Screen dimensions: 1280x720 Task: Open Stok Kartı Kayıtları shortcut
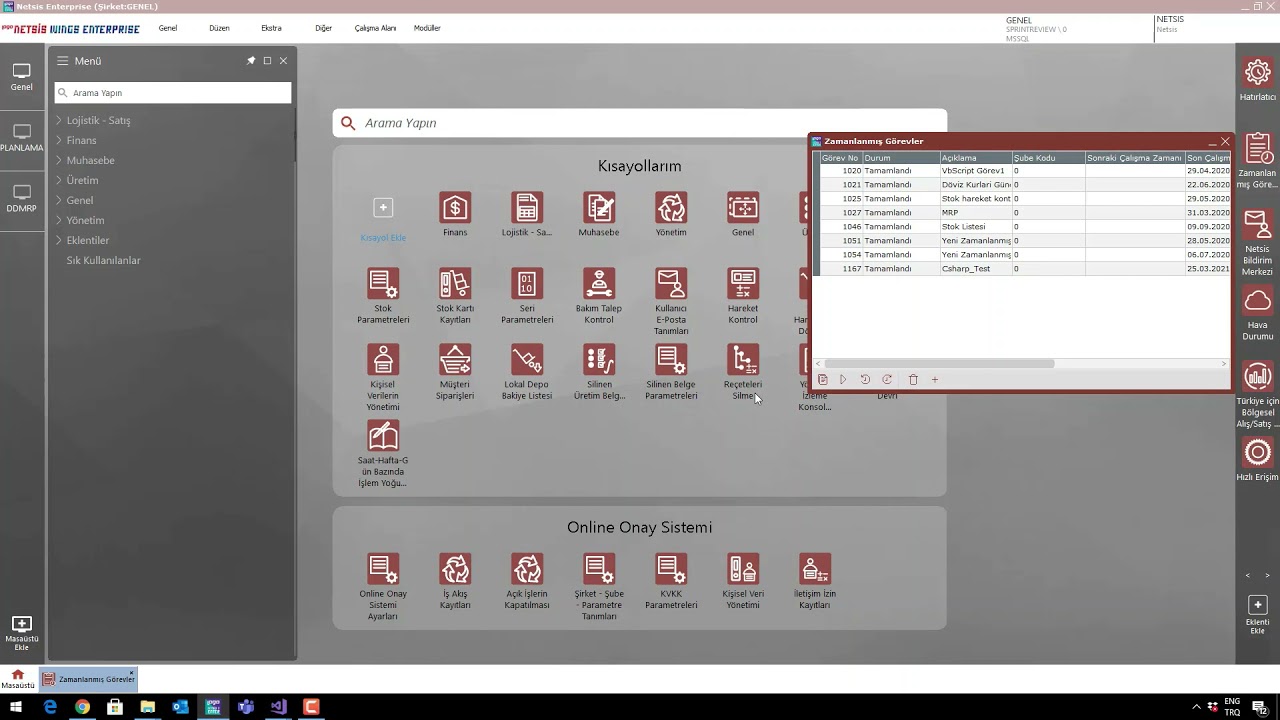455,284
